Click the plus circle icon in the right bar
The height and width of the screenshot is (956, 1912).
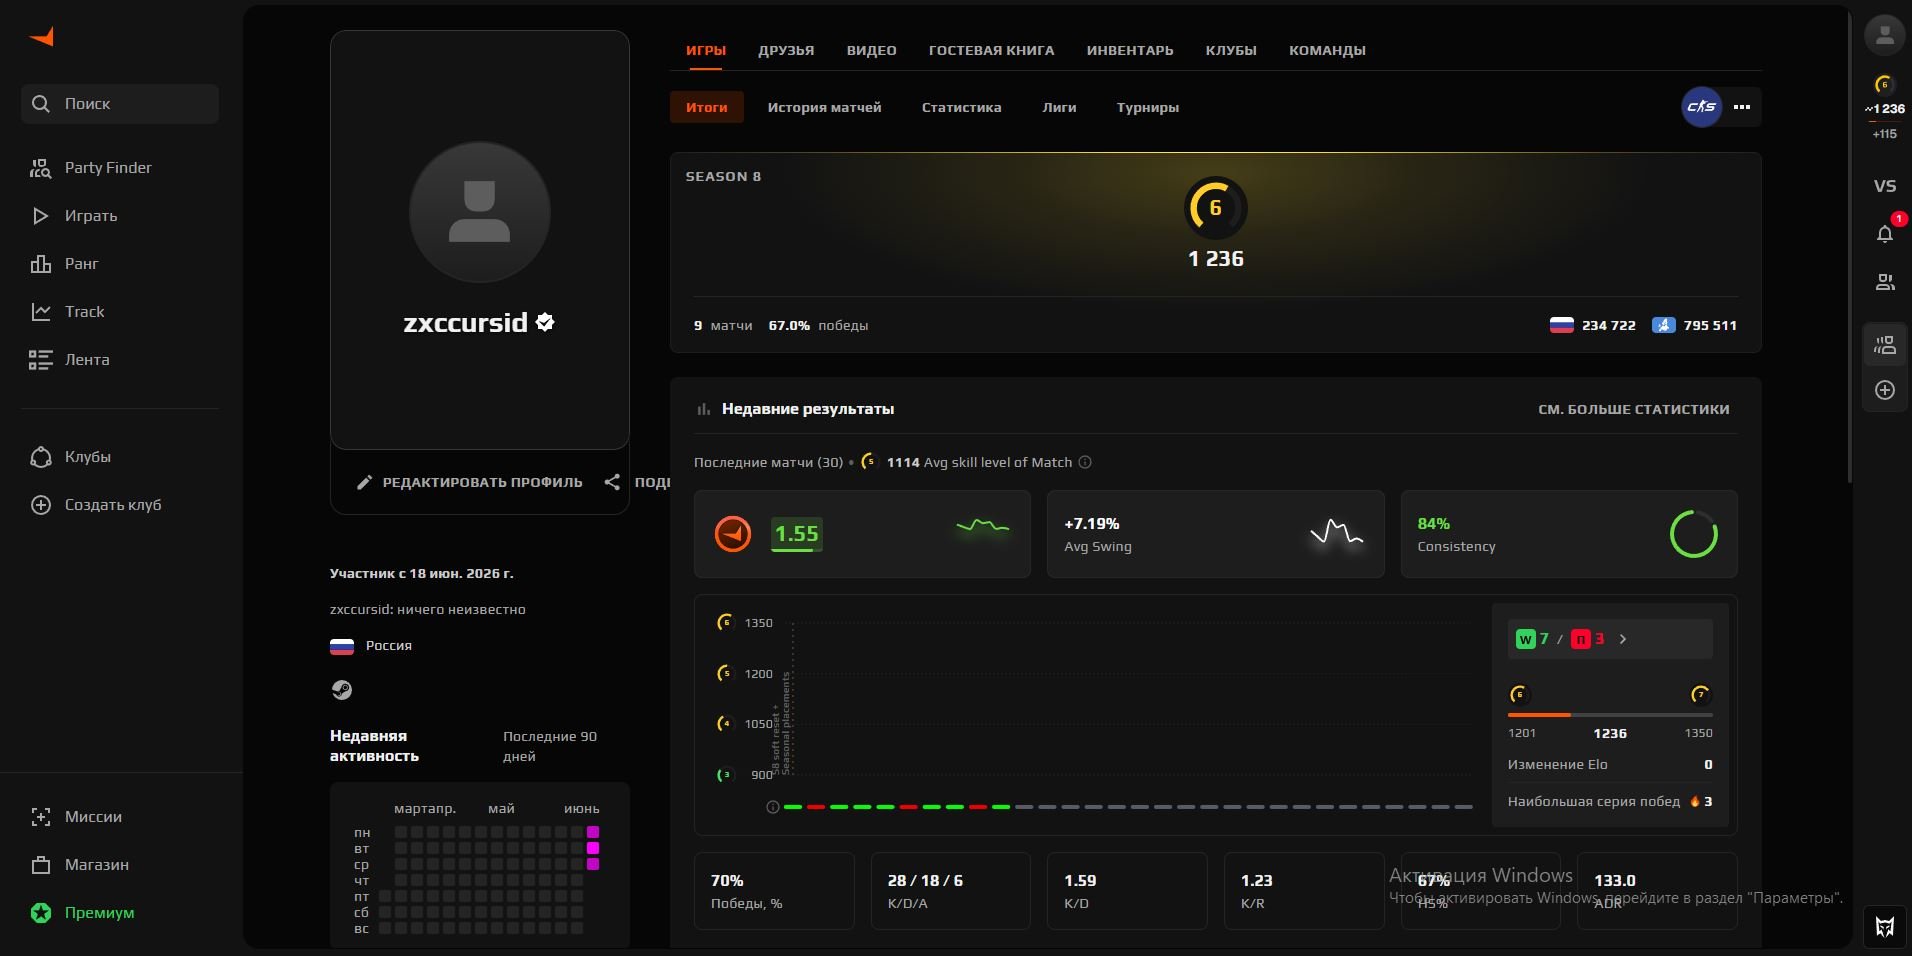point(1885,390)
